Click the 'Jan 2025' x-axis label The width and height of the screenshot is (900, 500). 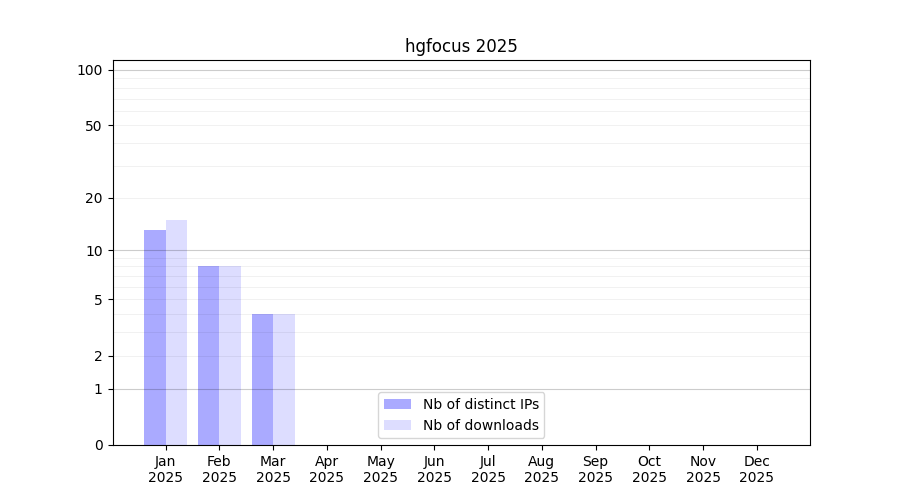[165, 469]
